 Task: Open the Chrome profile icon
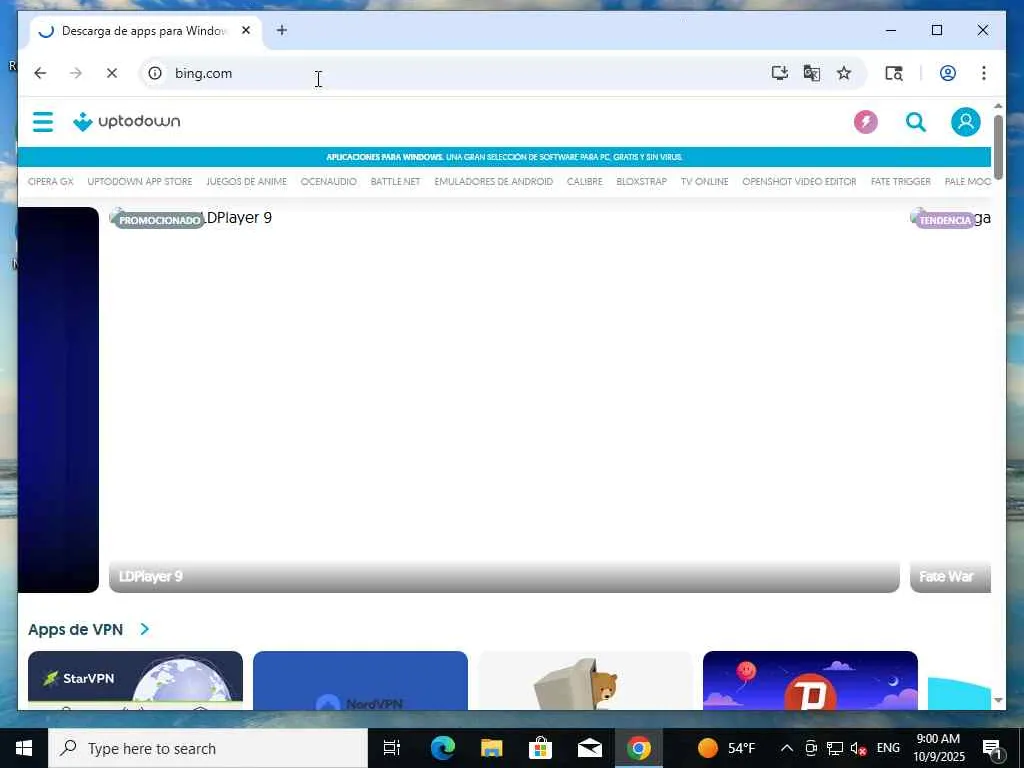(x=948, y=73)
